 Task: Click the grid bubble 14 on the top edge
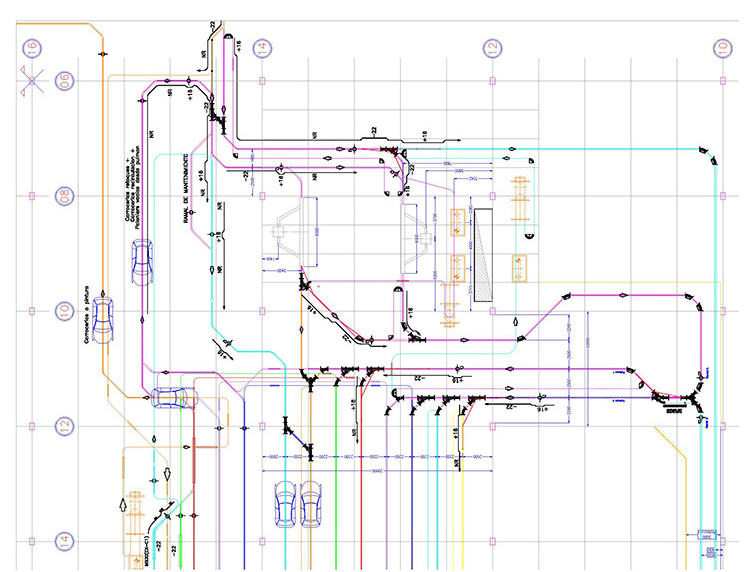click(x=261, y=47)
